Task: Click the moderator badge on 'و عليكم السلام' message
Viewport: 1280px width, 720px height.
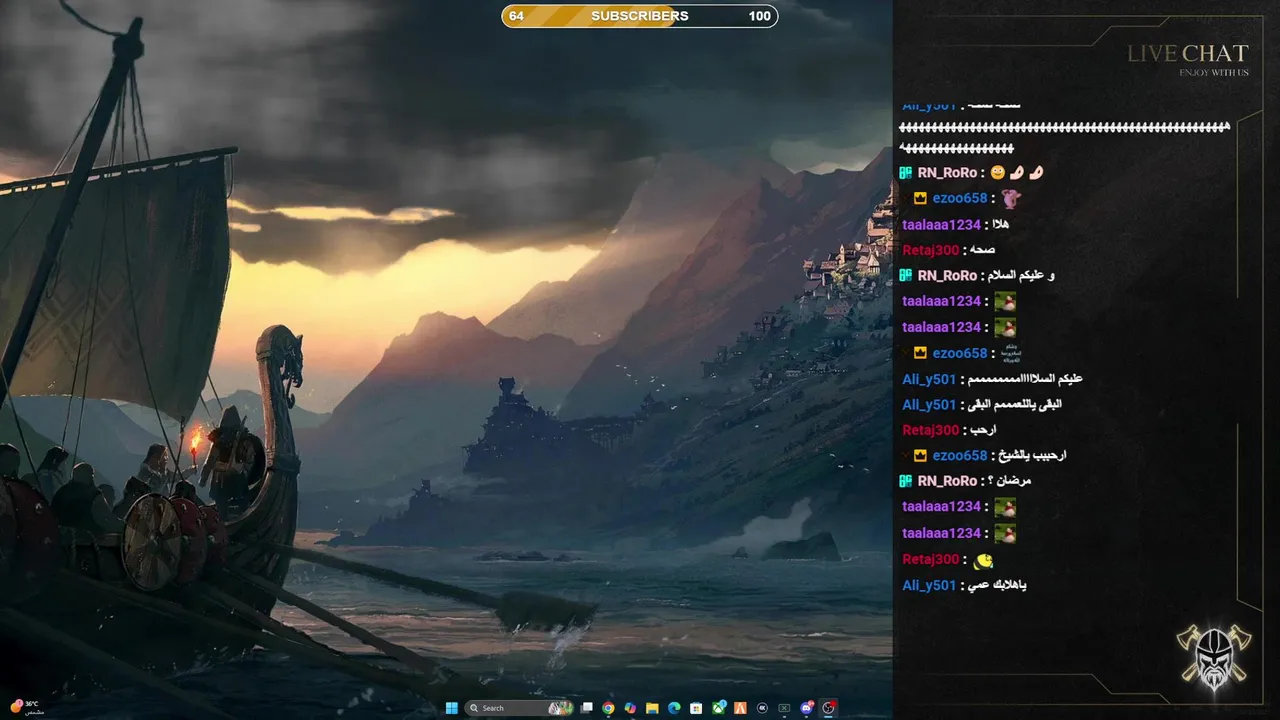Action: [x=906, y=275]
